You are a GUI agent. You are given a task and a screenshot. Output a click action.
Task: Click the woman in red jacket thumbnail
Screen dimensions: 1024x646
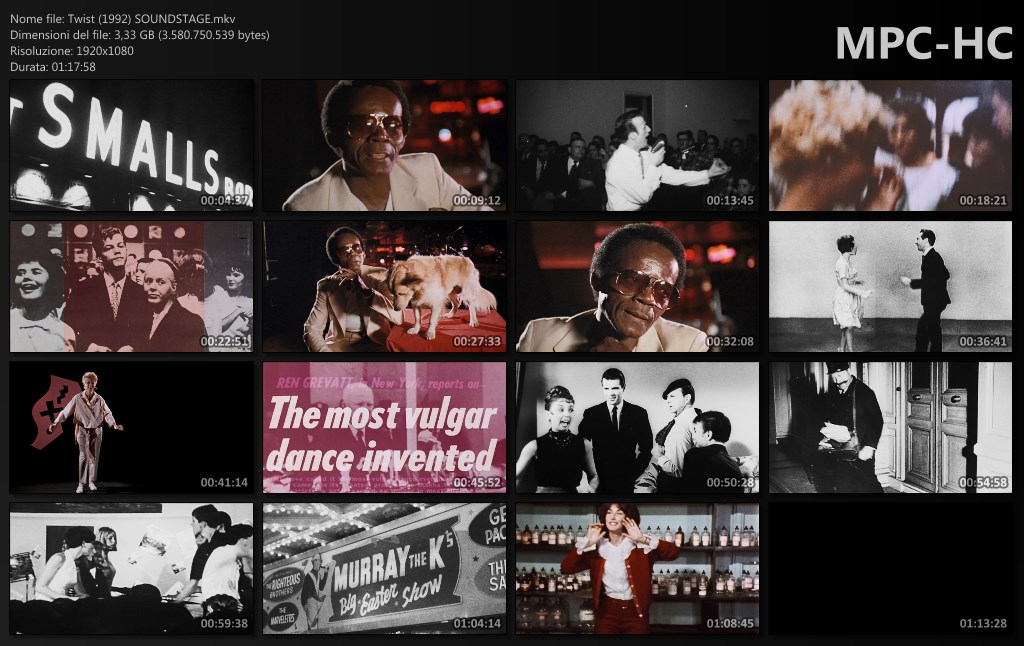(638, 569)
